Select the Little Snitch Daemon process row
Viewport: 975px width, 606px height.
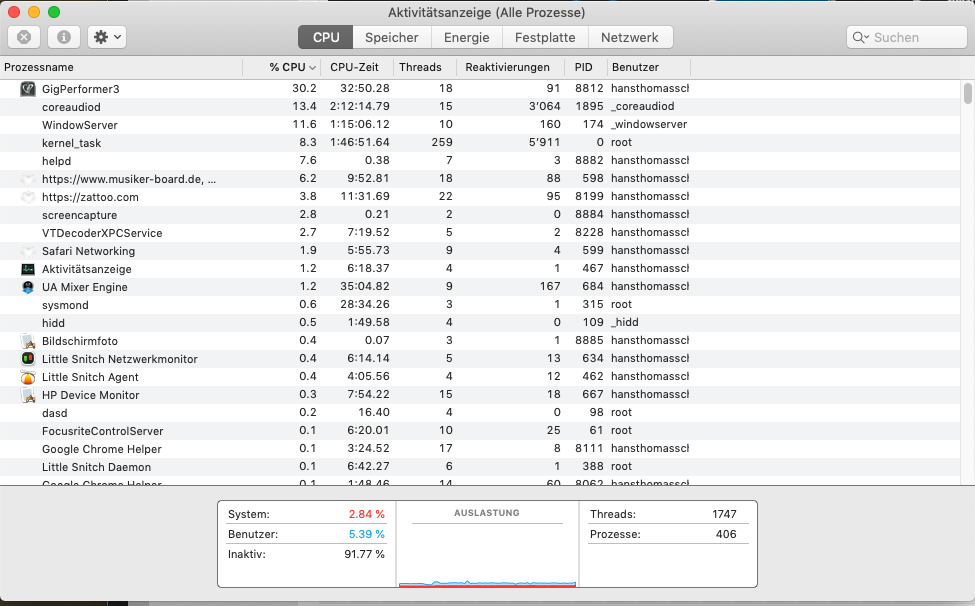click(480, 467)
